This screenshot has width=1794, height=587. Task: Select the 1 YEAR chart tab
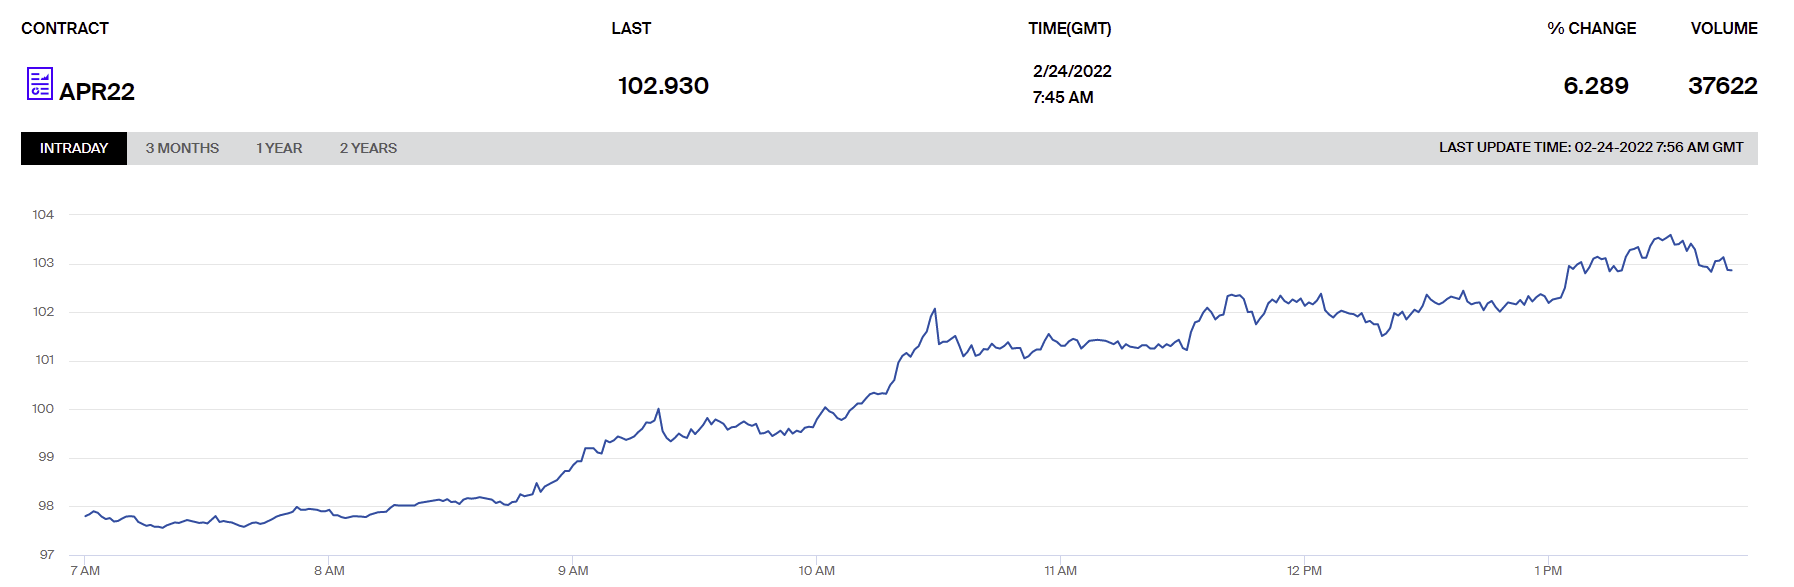point(279,148)
